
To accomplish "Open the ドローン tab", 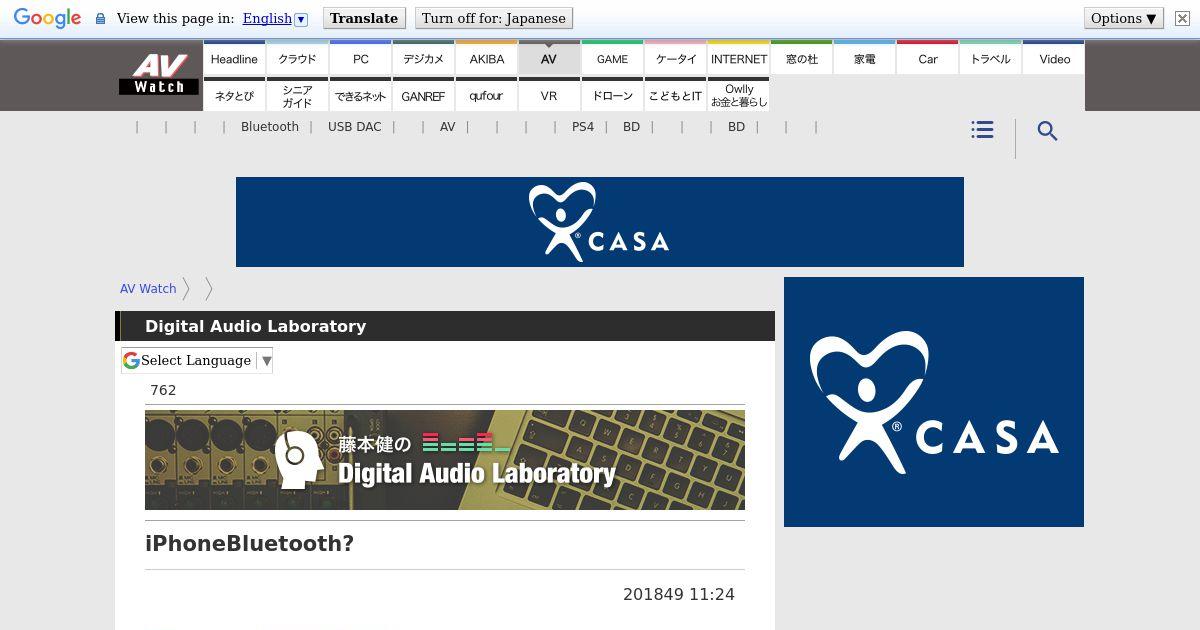I will coord(612,95).
